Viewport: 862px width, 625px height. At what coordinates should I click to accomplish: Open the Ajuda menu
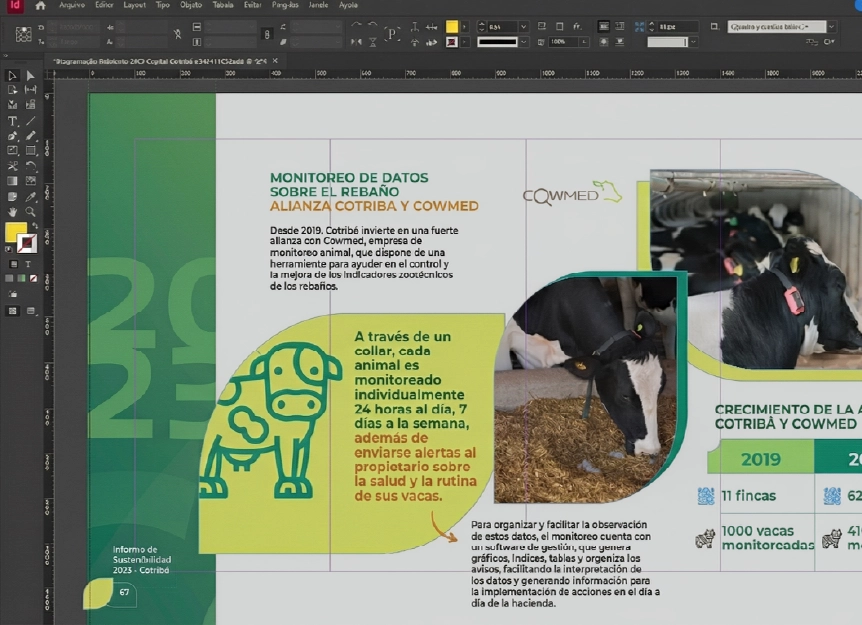pos(348,5)
